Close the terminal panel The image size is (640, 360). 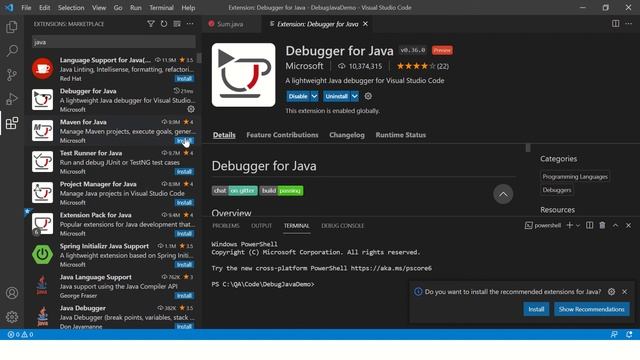click(x=629, y=225)
